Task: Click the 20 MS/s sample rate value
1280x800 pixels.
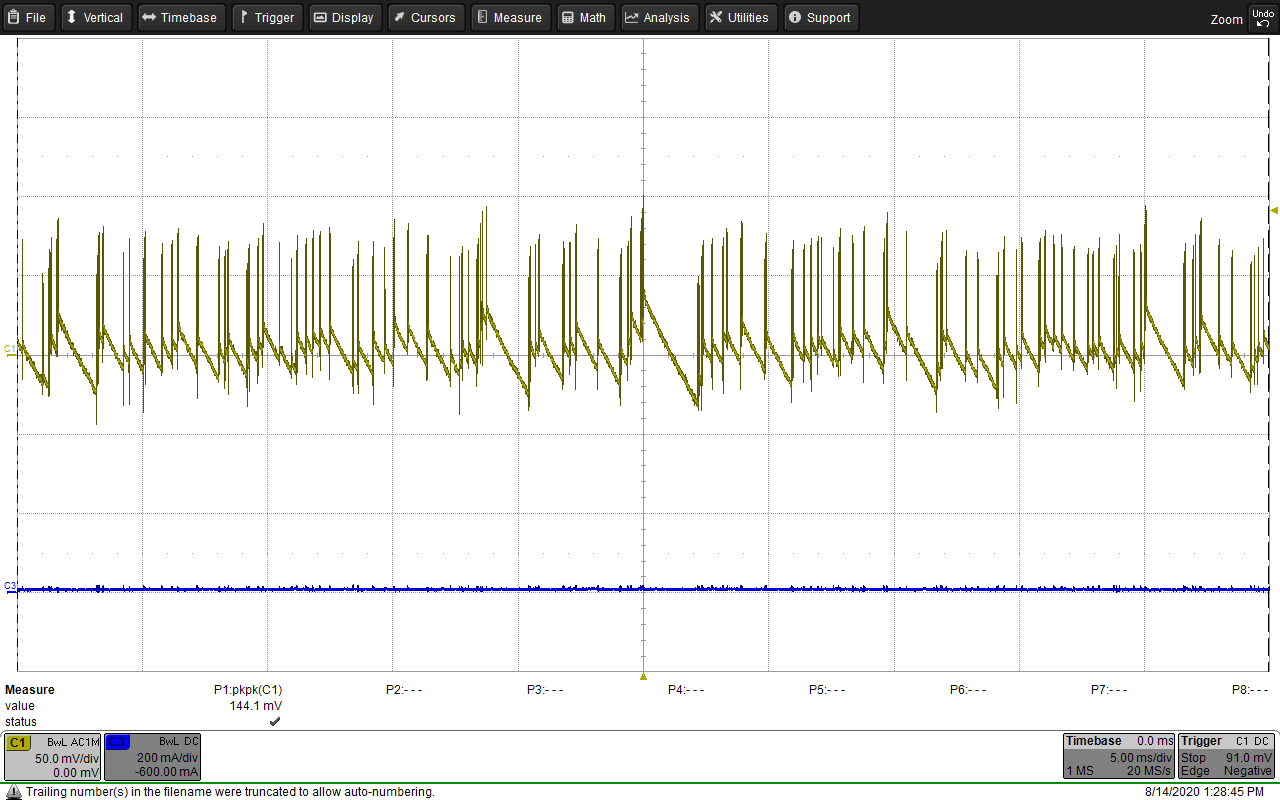Action: pos(1150,771)
